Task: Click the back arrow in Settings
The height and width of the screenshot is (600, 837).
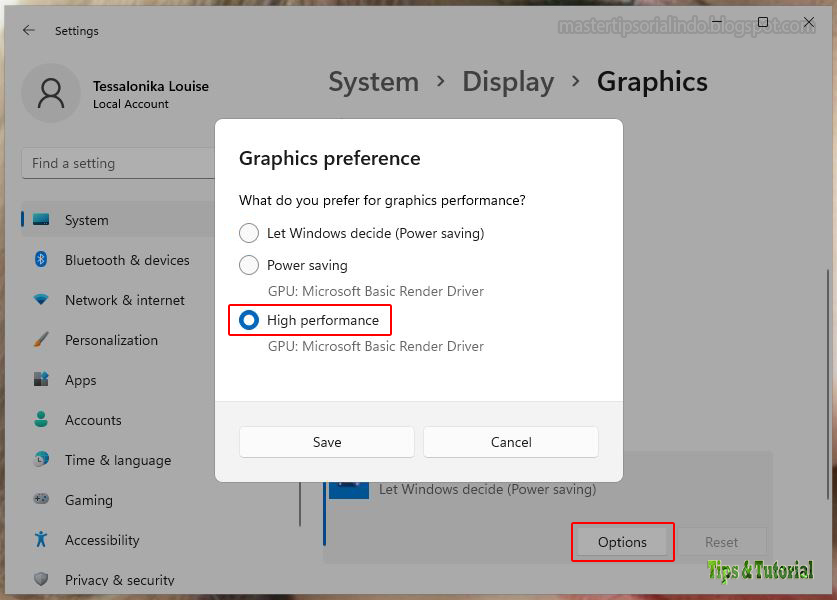Action: pyautogui.click(x=29, y=30)
